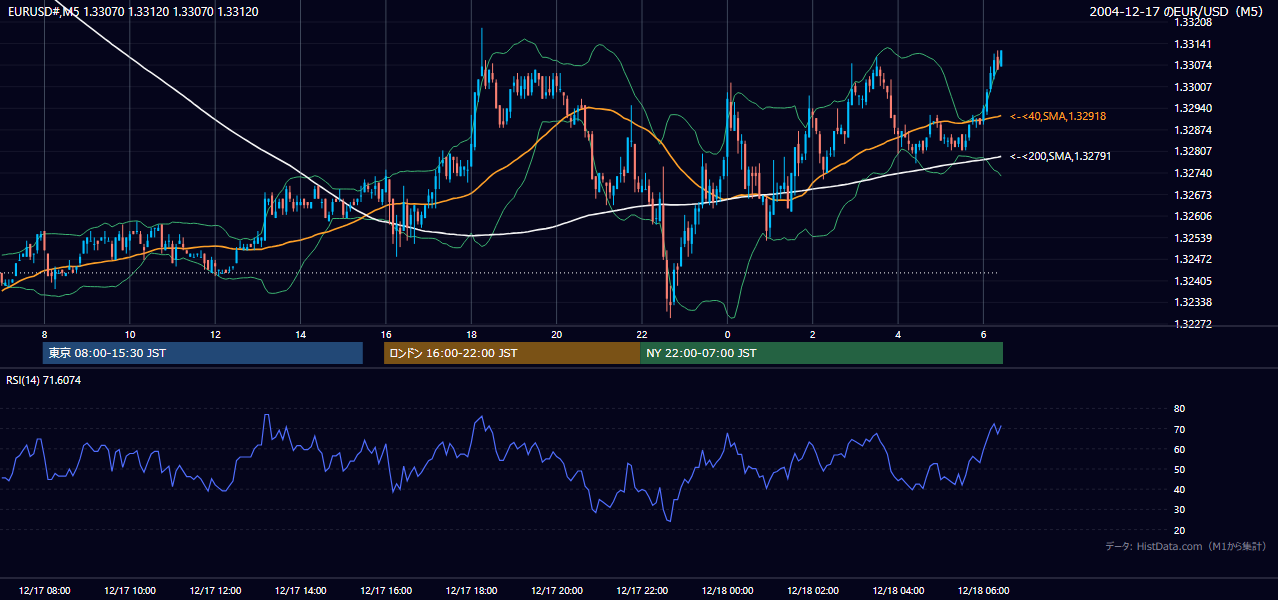Click price axis value 1.32472
This screenshot has height=600, width=1278.
point(1192,259)
